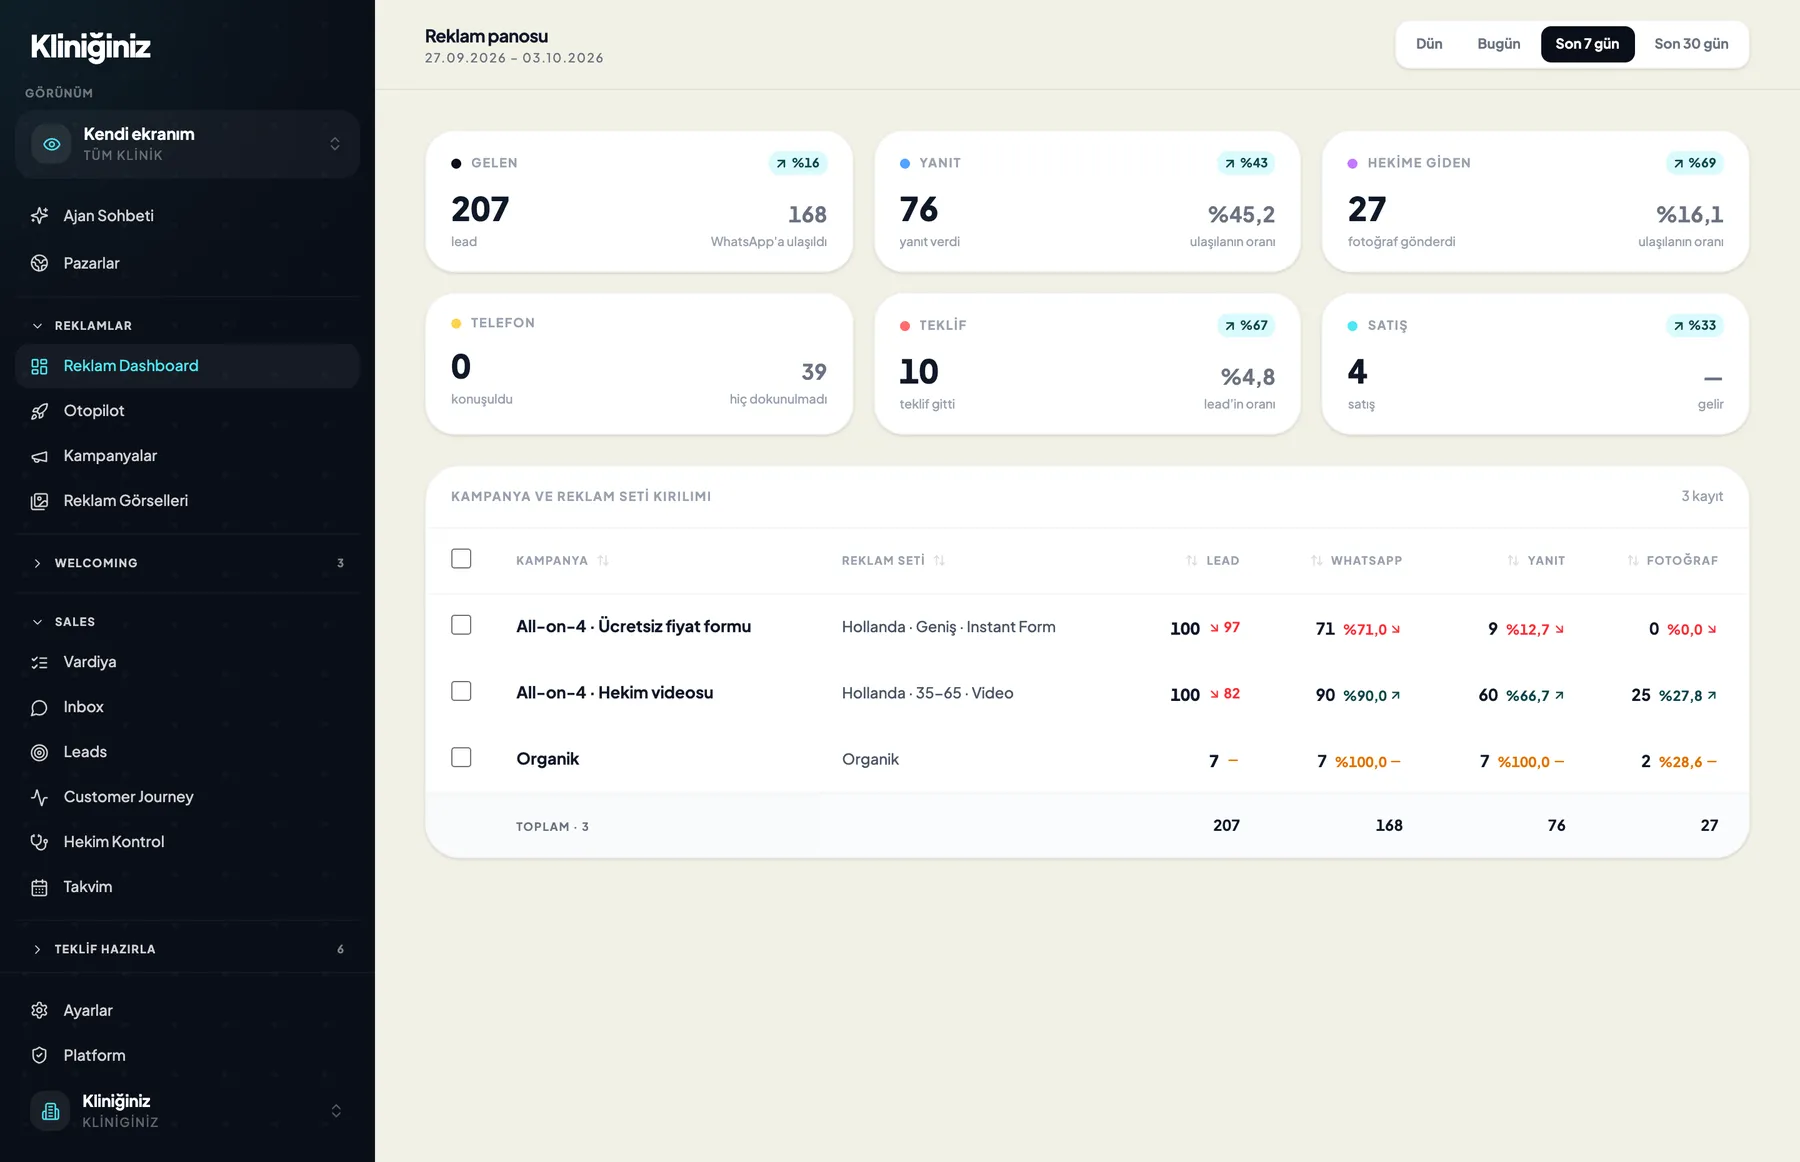The image size is (1800, 1162).
Task: Click the eye icon beside Kendi ekranım
Action: click(x=51, y=144)
